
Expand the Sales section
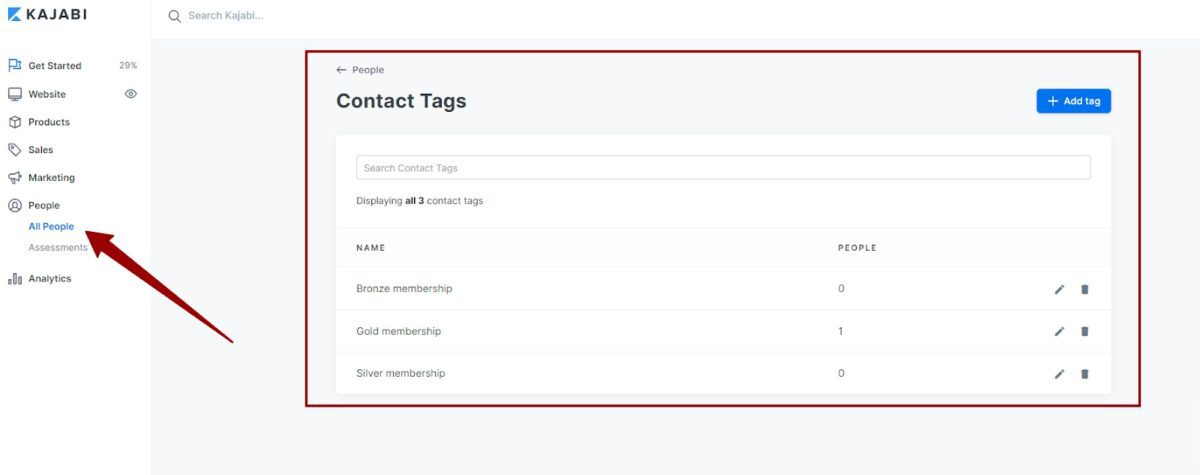40,150
